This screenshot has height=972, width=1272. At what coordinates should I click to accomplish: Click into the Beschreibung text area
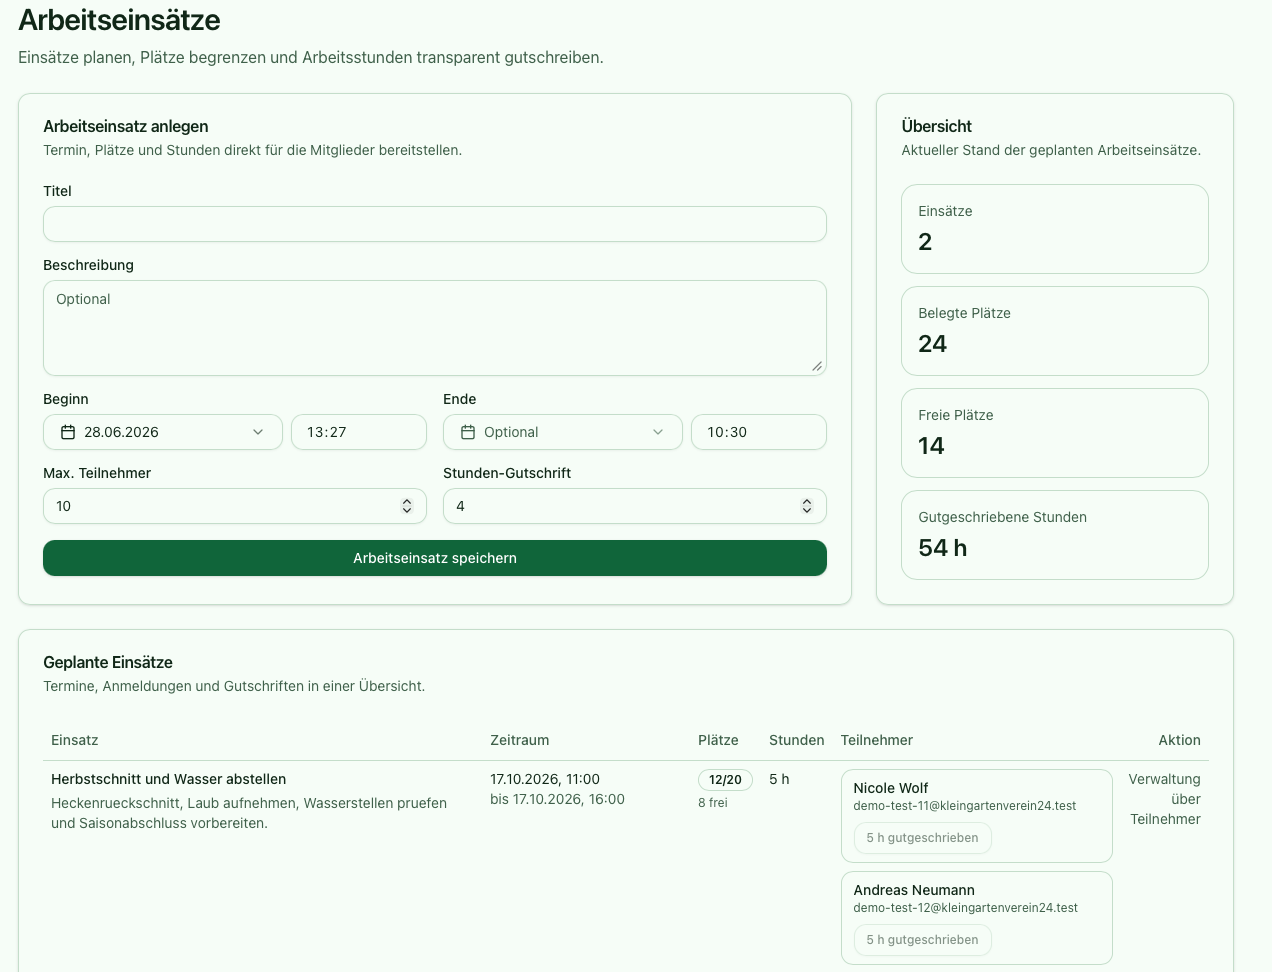435,328
